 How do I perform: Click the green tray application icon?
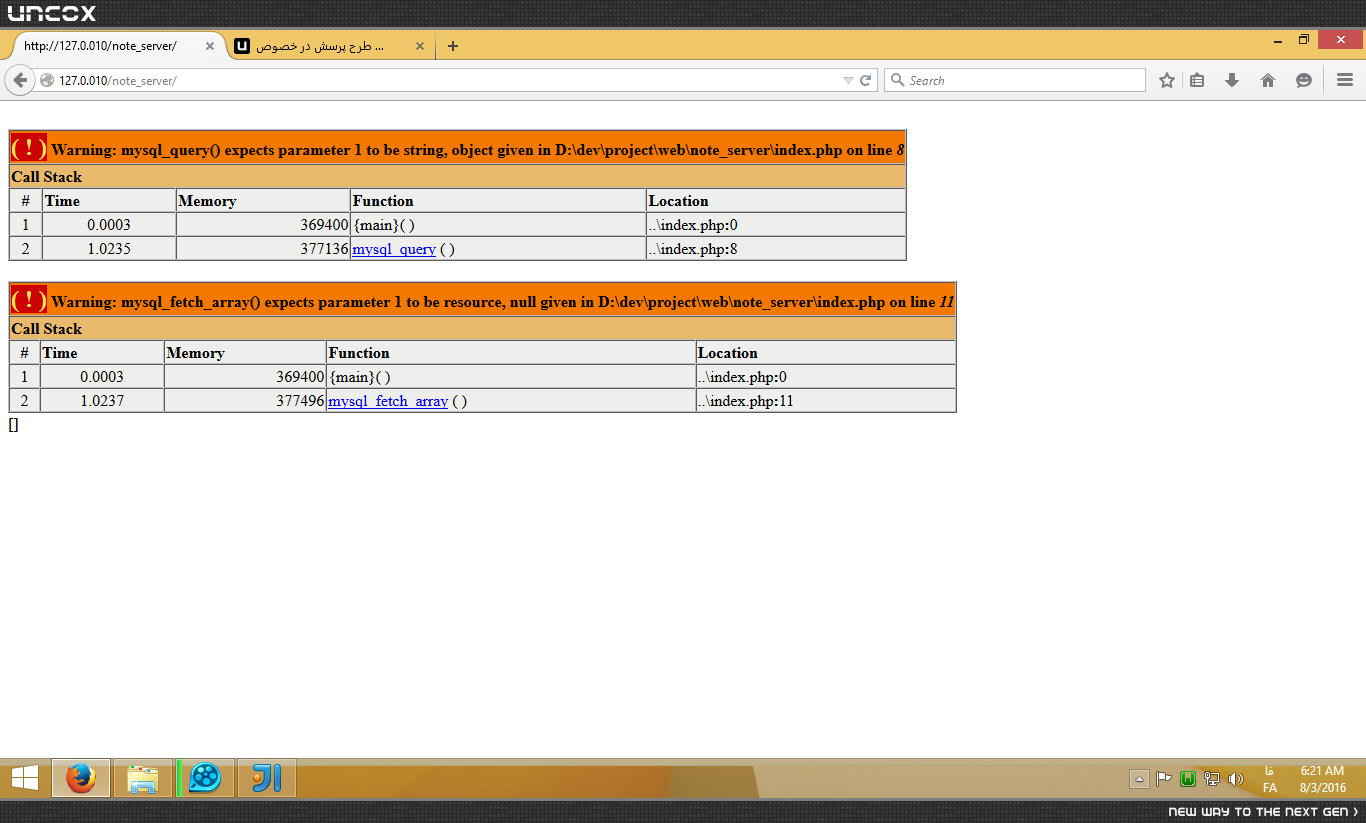(x=1188, y=779)
